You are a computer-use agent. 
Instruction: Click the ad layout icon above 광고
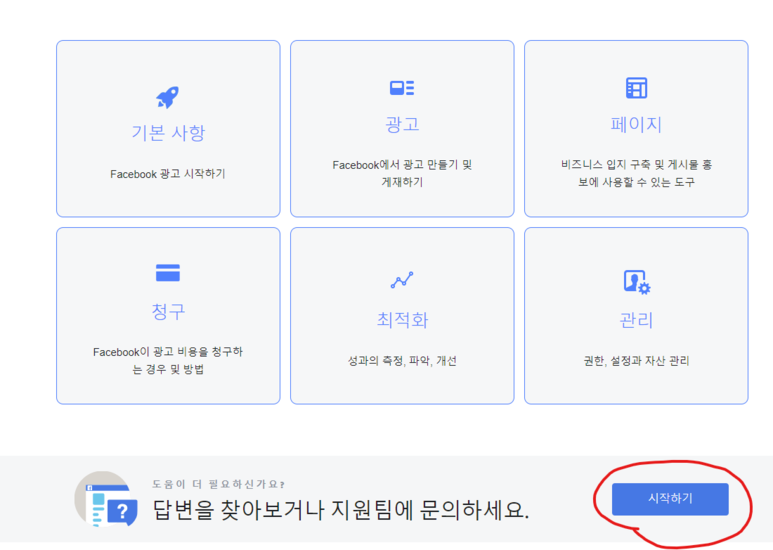click(402, 88)
